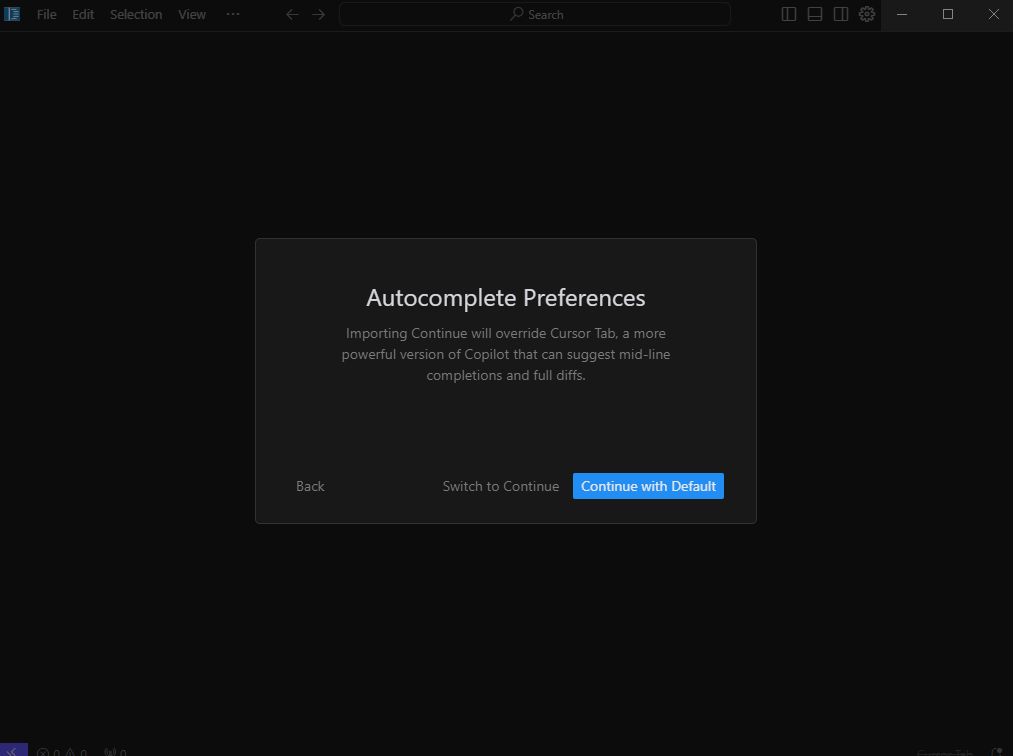
Task: Go back with the left arrow
Action: (292, 14)
